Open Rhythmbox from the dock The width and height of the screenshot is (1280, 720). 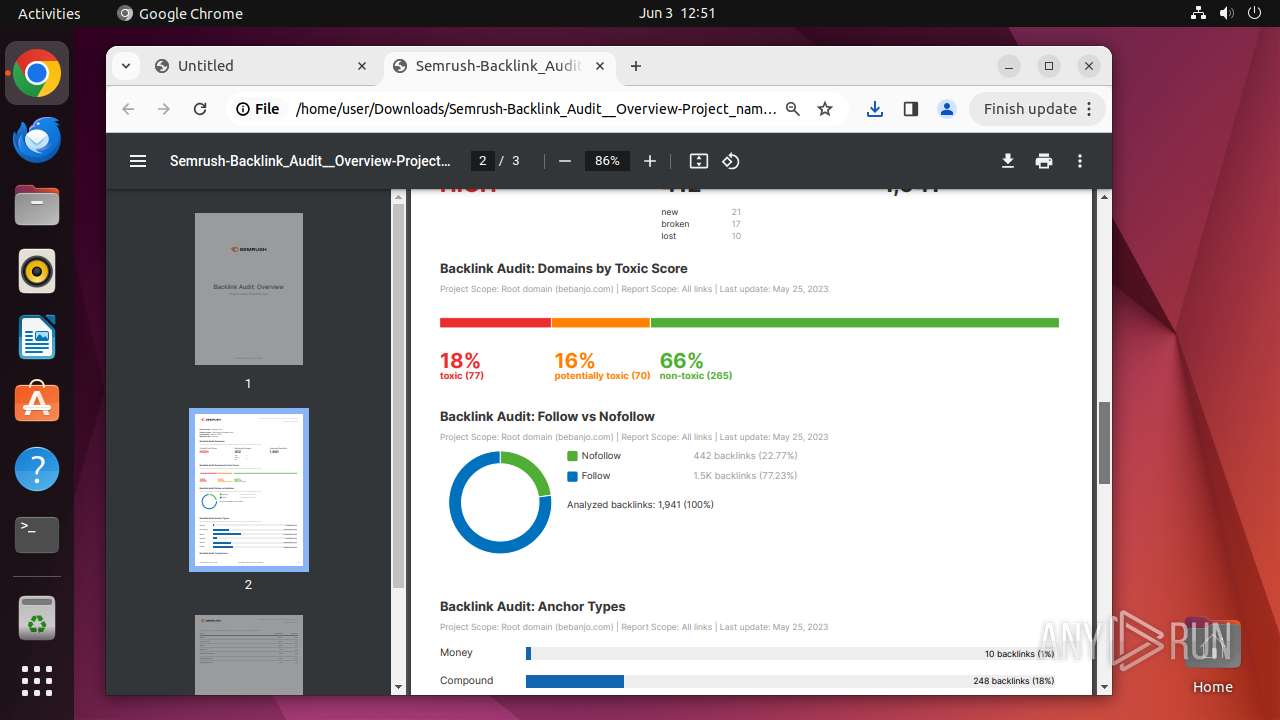pyautogui.click(x=37, y=271)
